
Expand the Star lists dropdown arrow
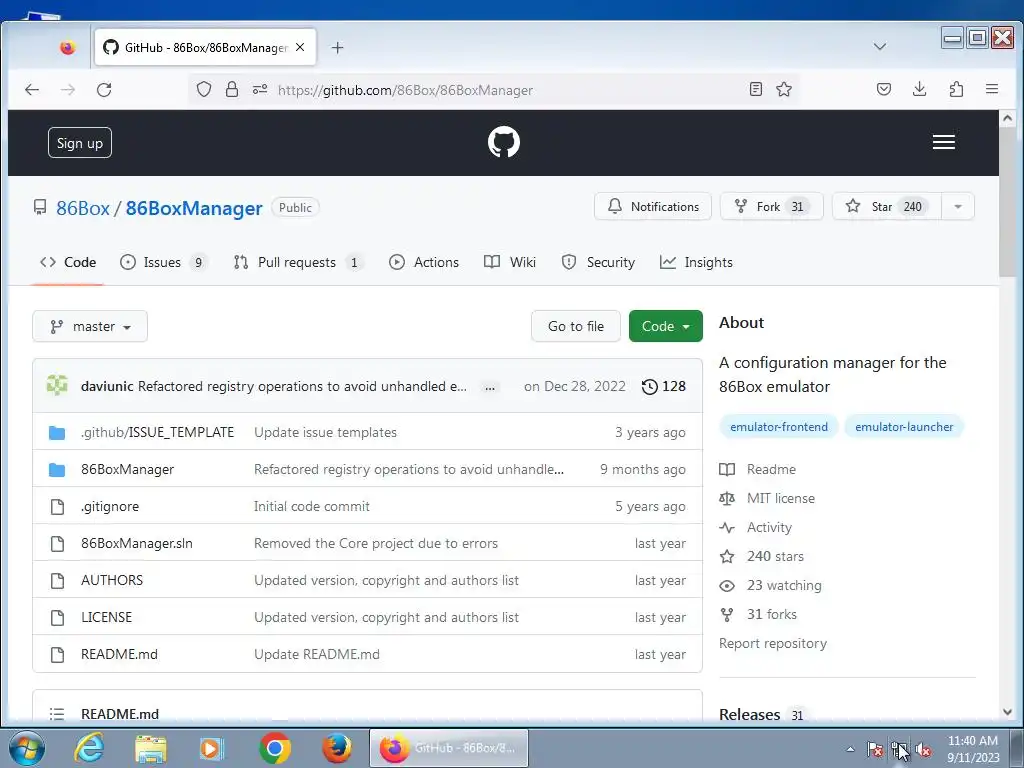pos(958,206)
